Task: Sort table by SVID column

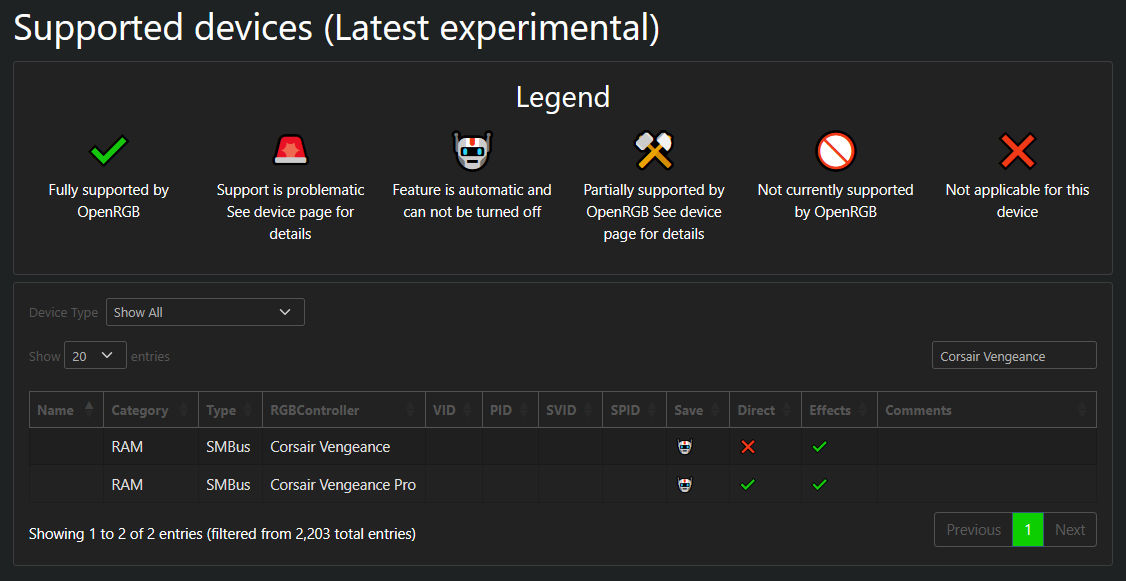Action: pyautogui.click(x=570, y=410)
